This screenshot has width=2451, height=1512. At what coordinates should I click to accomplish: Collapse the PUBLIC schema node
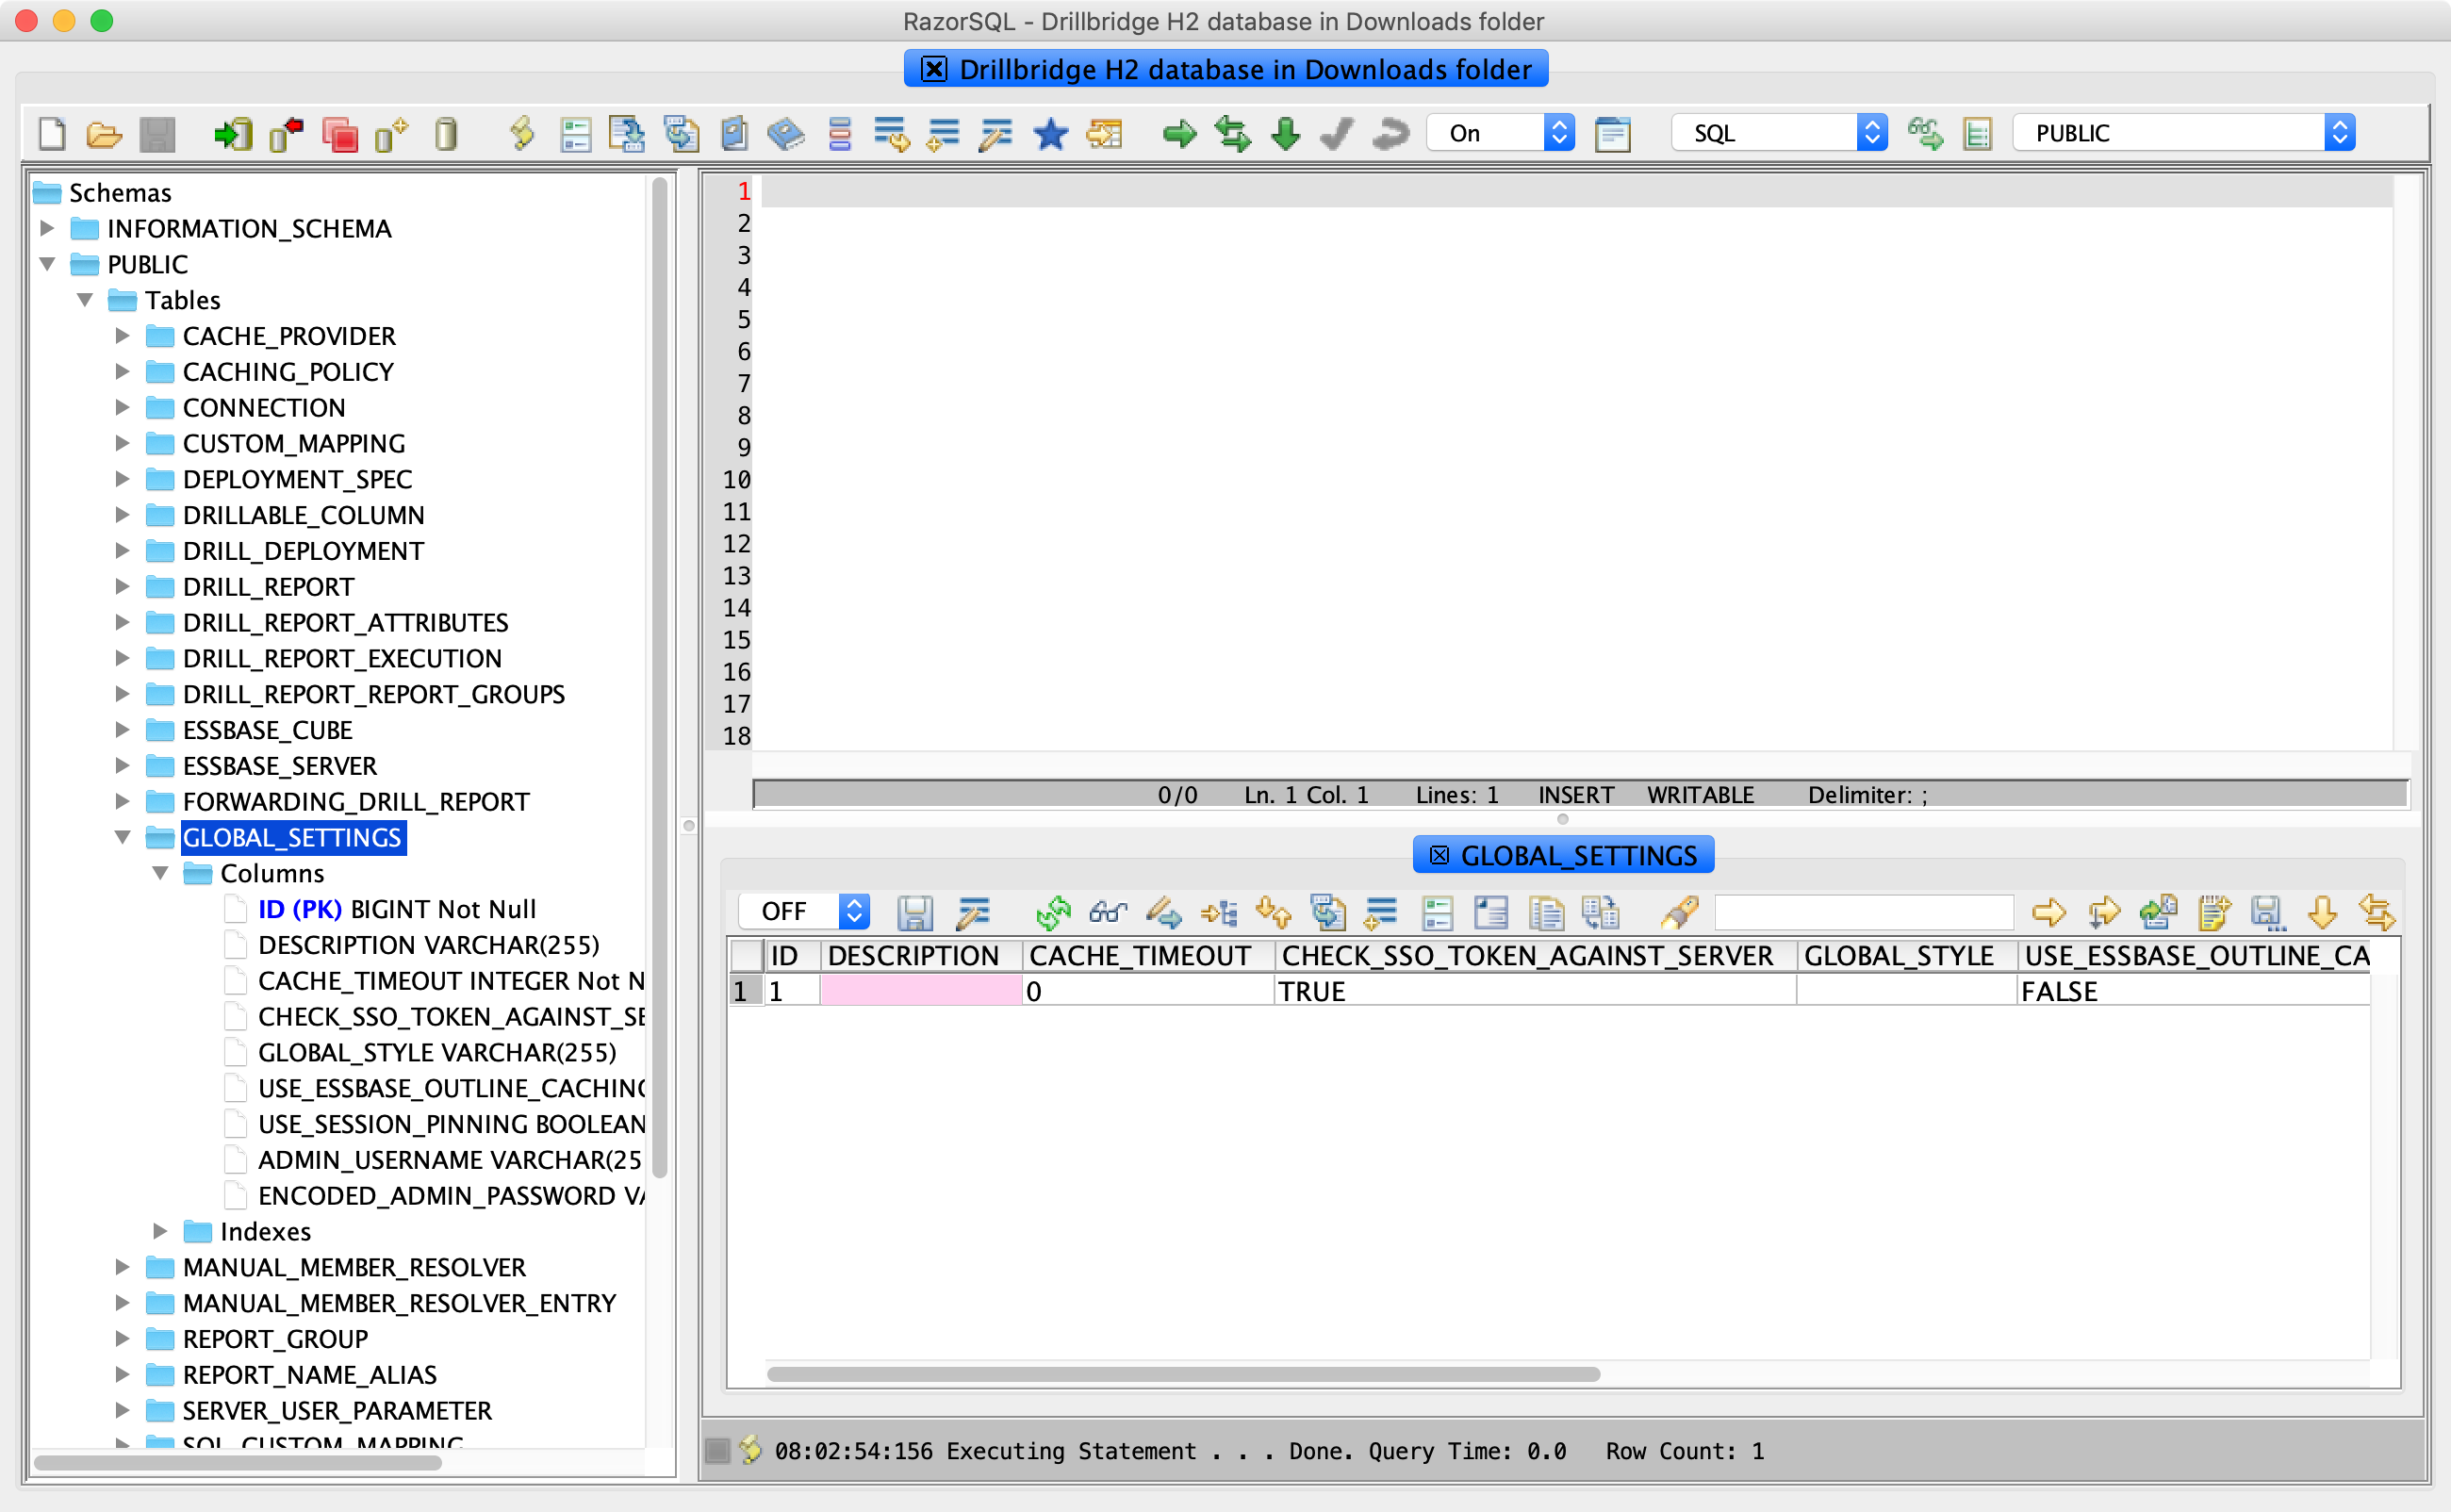[46, 264]
